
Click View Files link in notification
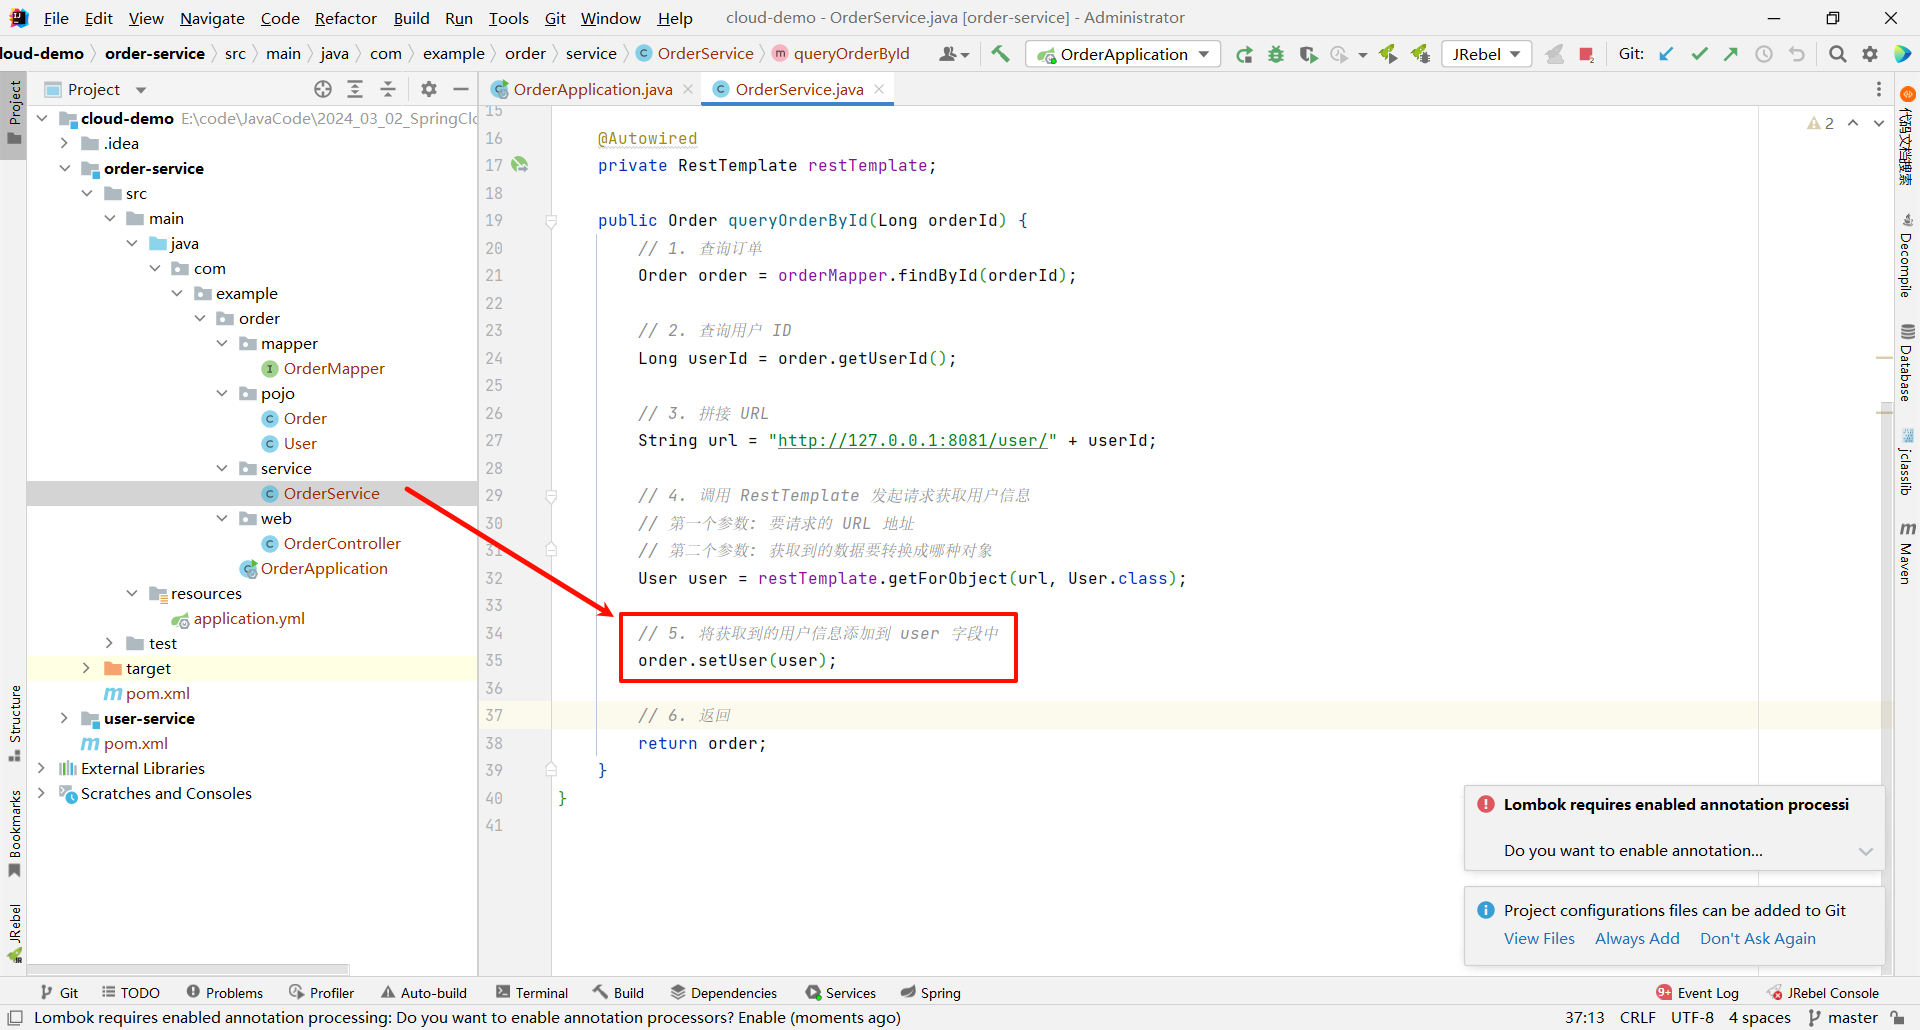(x=1539, y=938)
